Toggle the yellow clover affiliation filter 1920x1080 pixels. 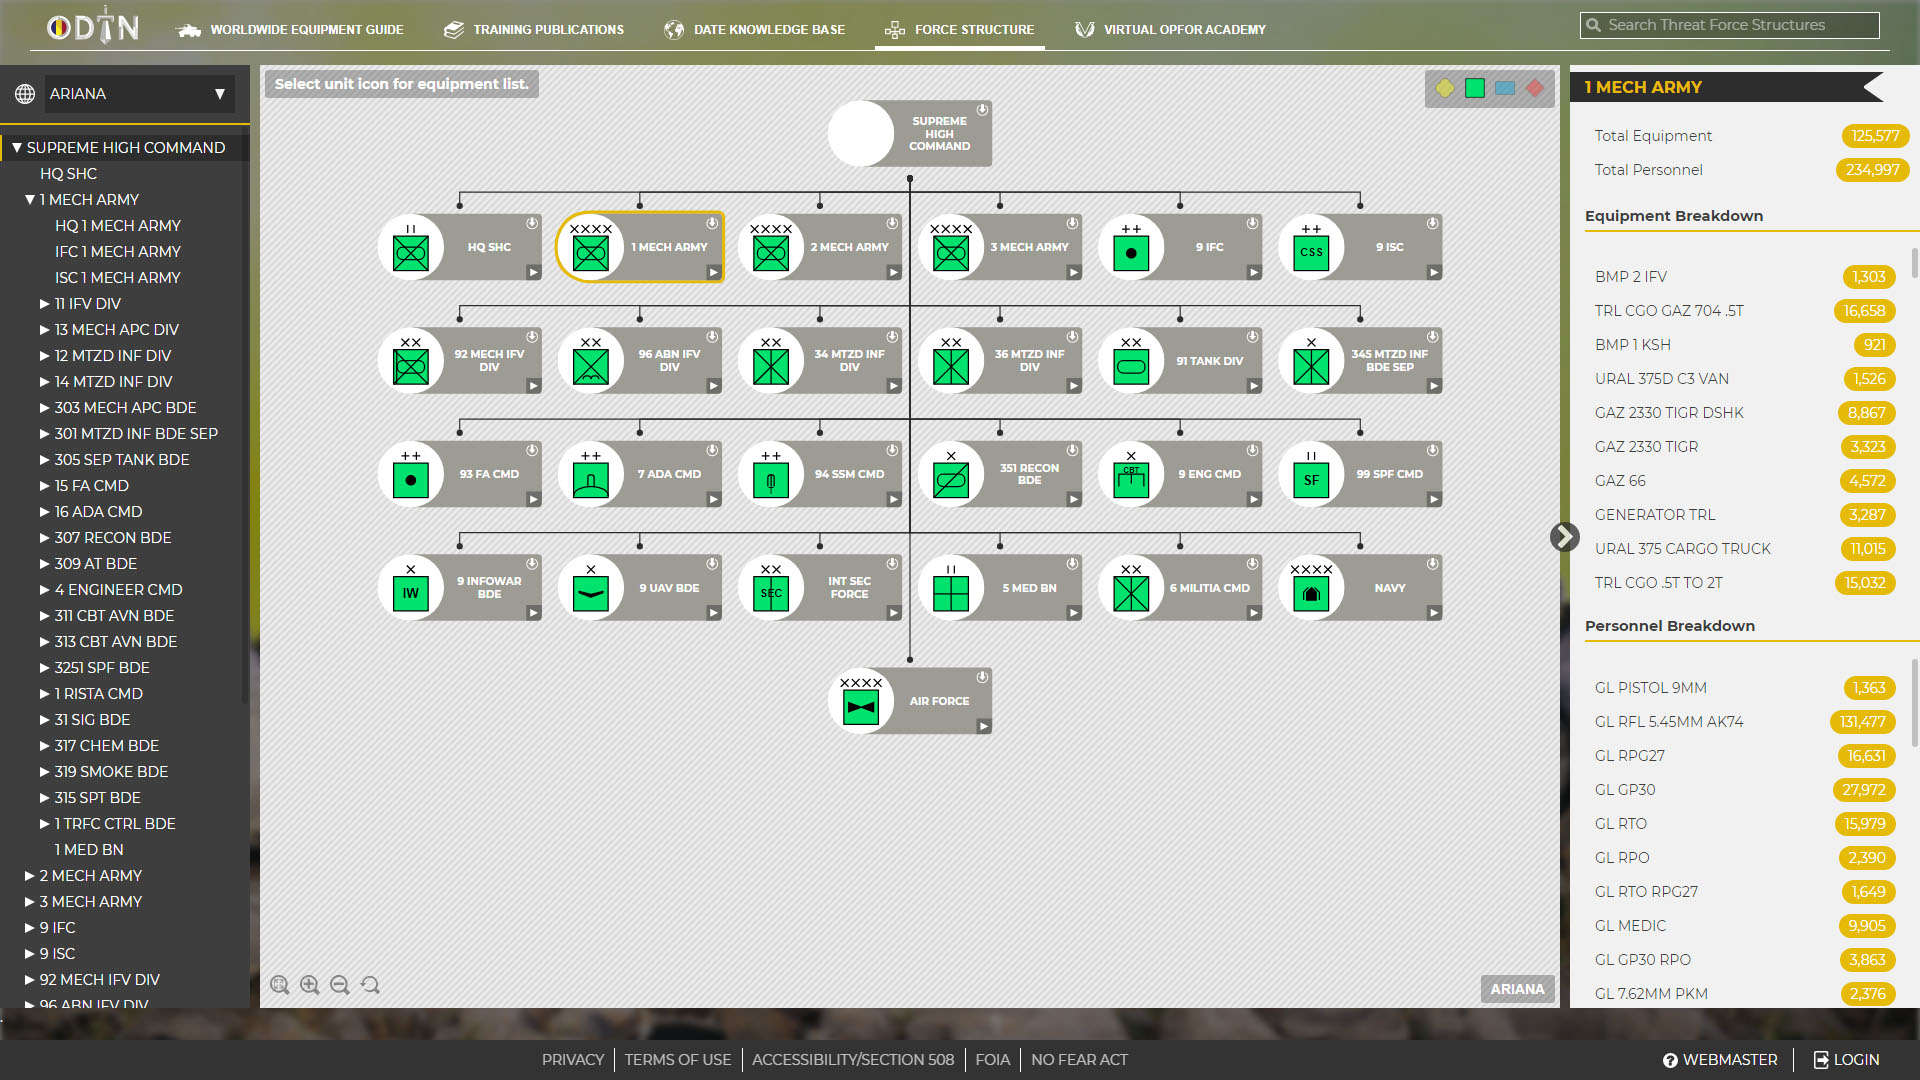(x=1445, y=88)
